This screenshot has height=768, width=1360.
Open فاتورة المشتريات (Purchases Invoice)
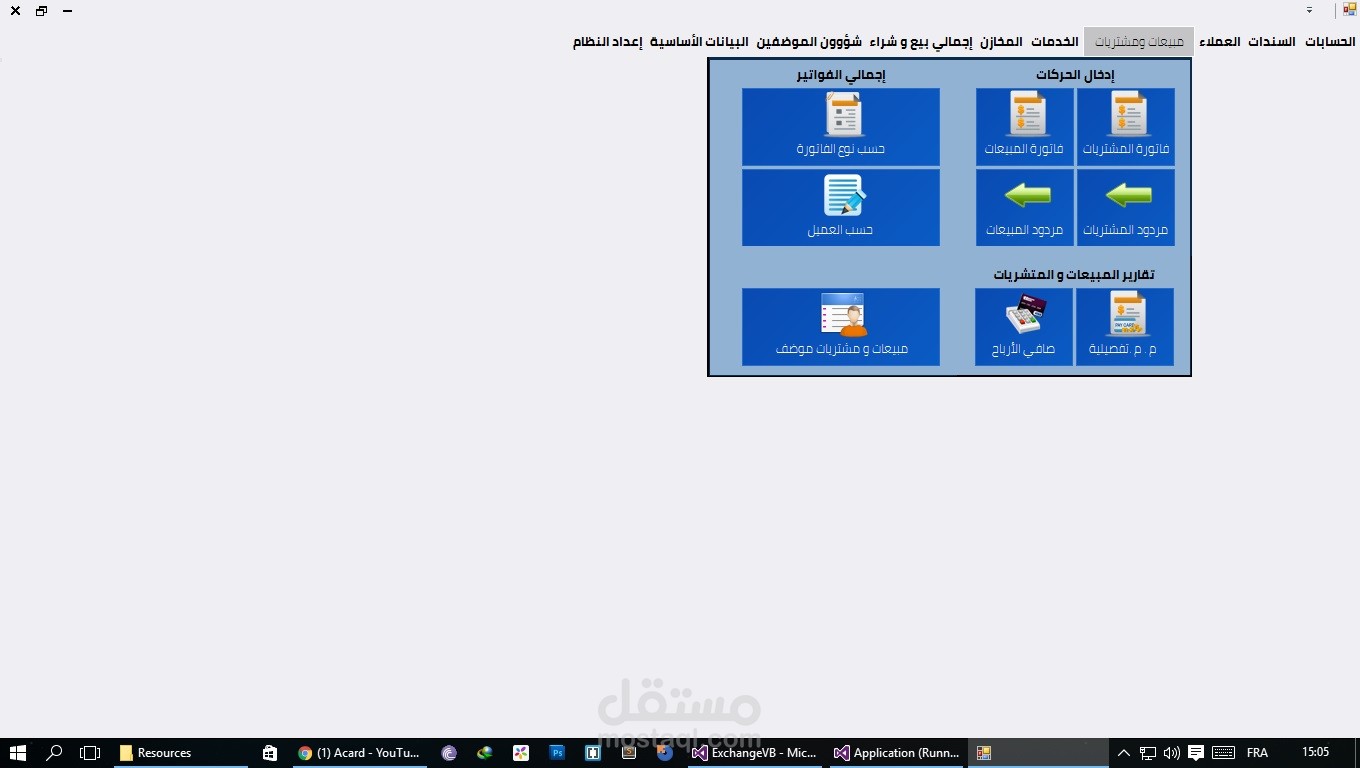click(1125, 125)
